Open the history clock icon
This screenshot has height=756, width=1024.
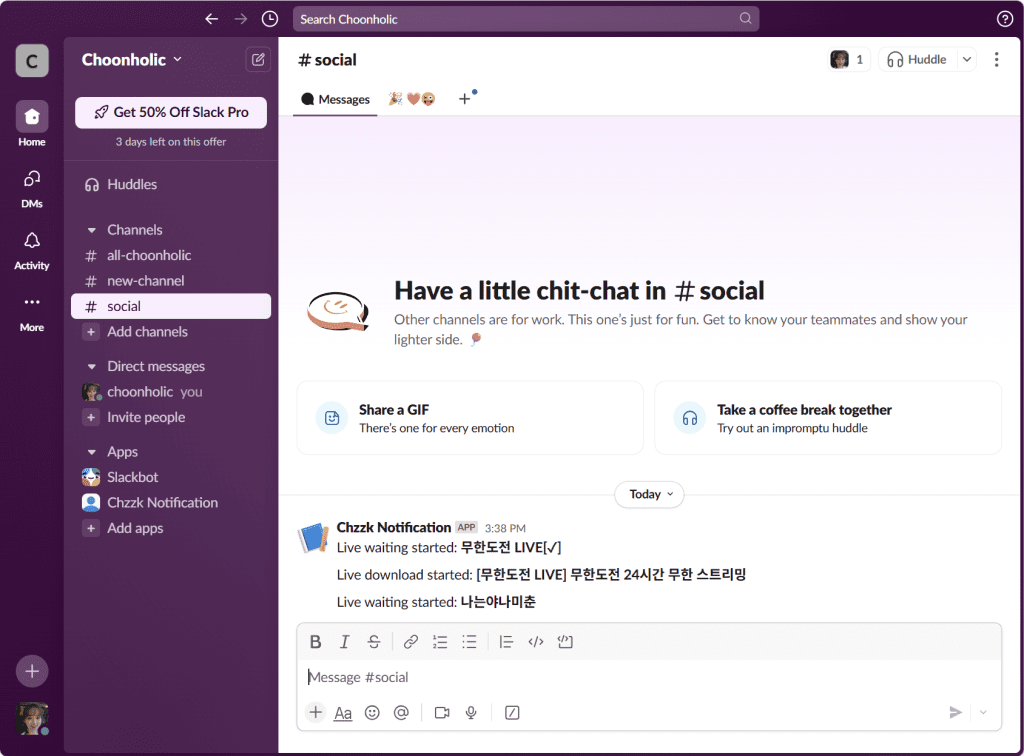[x=270, y=19]
